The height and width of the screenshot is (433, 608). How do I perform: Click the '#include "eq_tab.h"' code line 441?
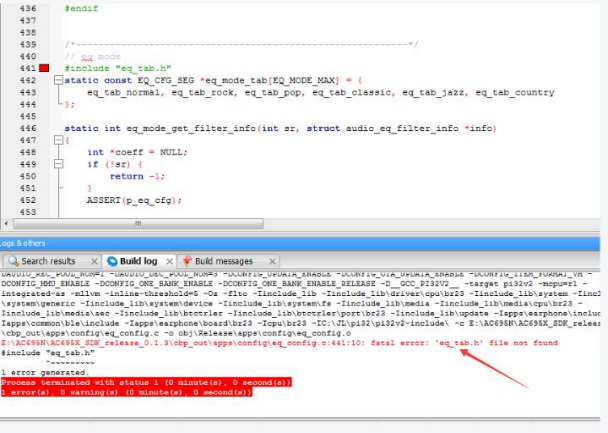(118, 68)
